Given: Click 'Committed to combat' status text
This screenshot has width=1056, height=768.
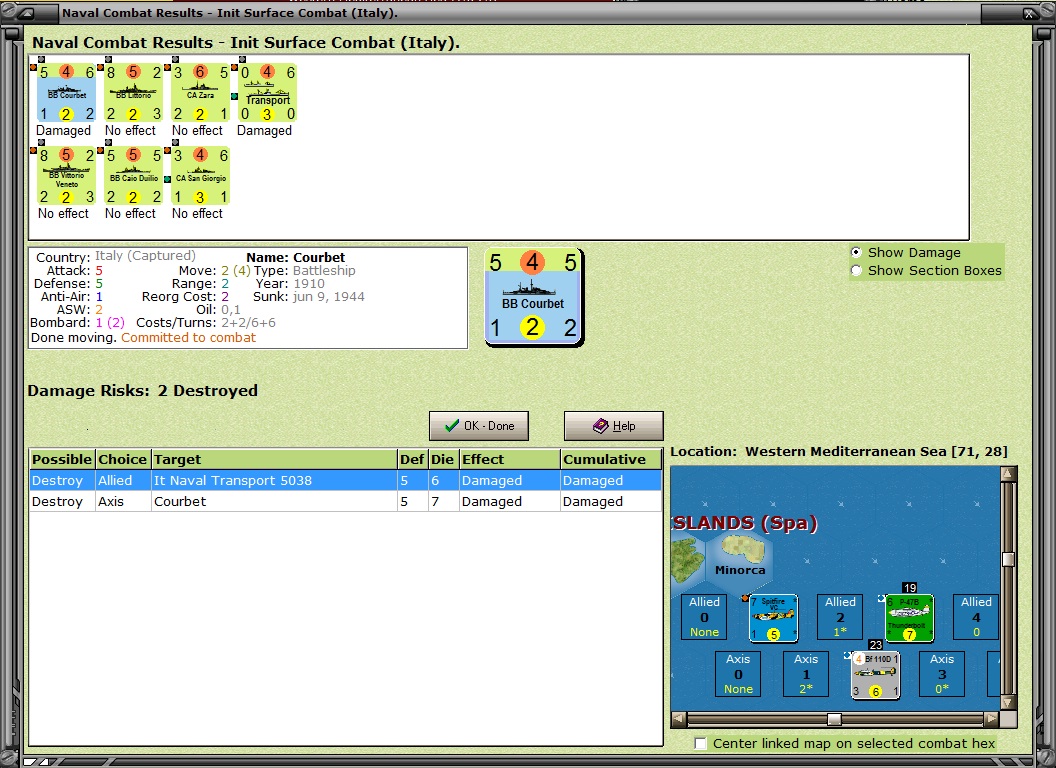Looking at the screenshot, I should [189, 338].
